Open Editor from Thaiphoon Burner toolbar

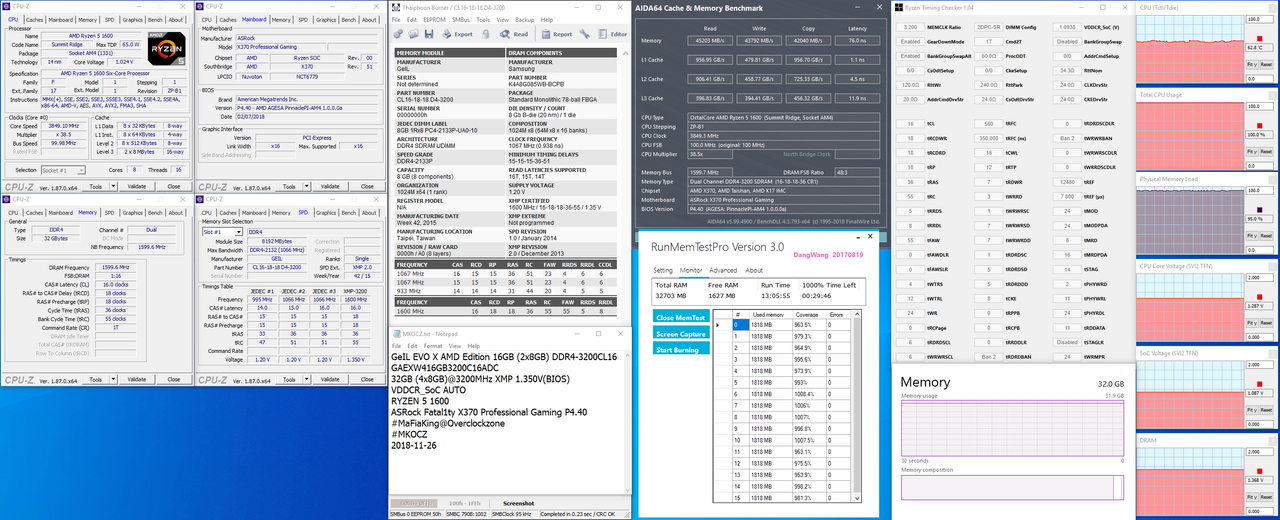[x=612, y=34]
